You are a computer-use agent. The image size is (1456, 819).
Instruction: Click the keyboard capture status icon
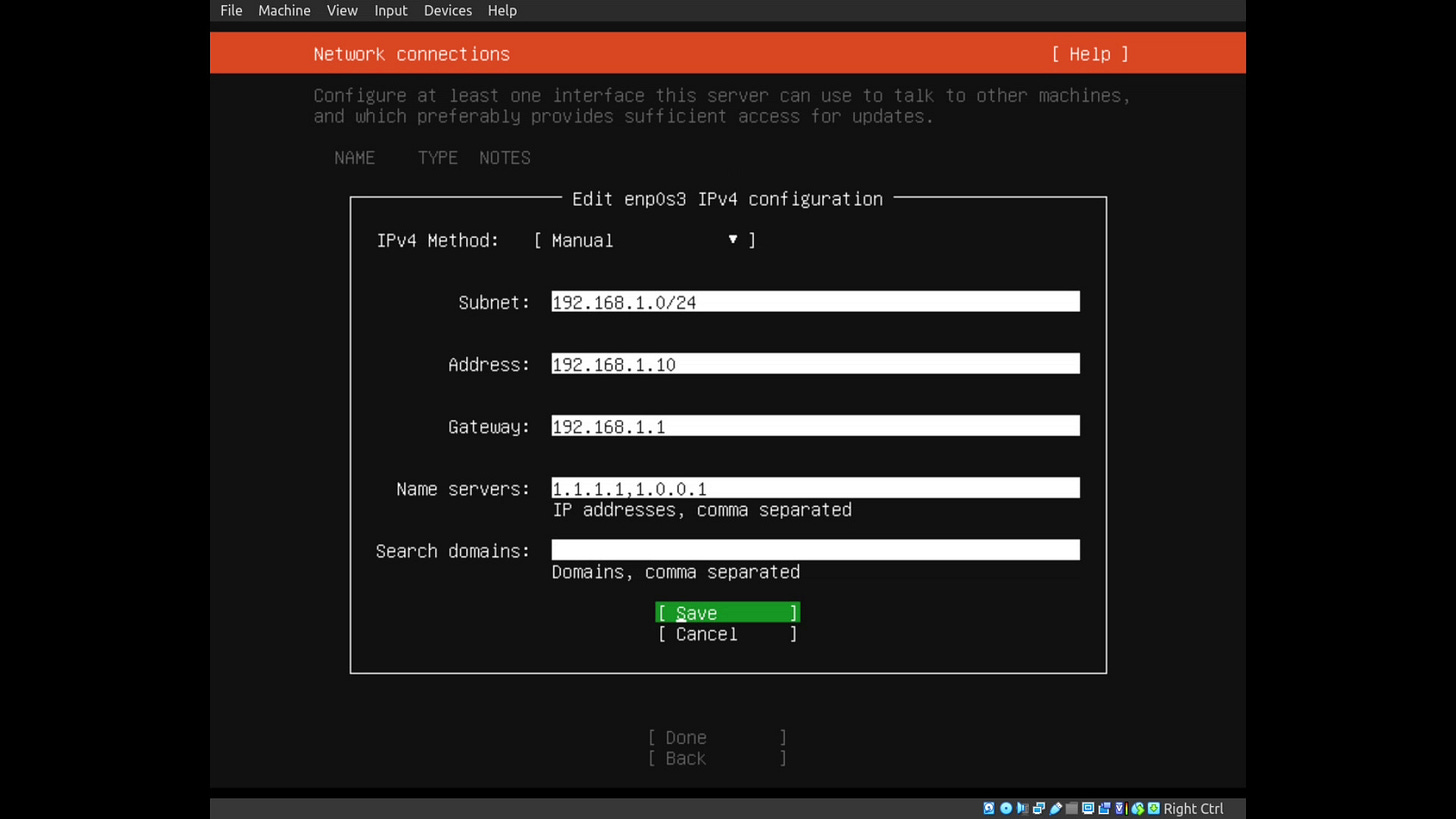[1151, 808]
